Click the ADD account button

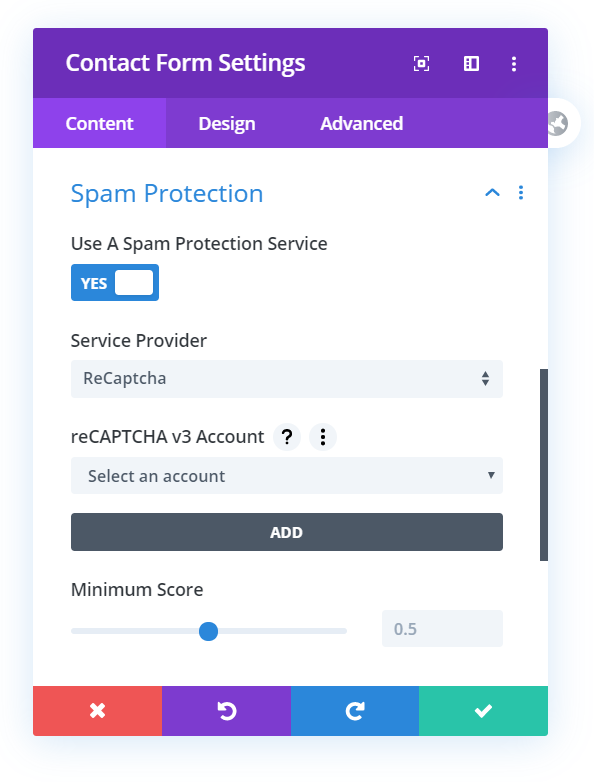(287, 532)
